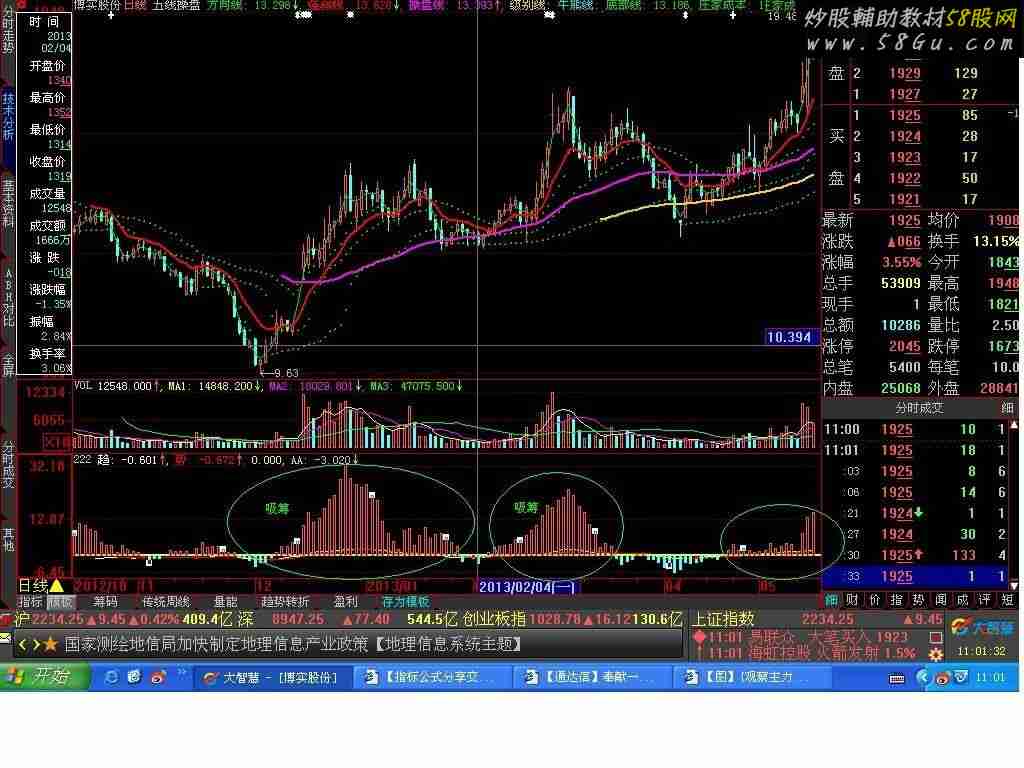Launch Internet Explorer from quick launch

[x=112, y=677]
